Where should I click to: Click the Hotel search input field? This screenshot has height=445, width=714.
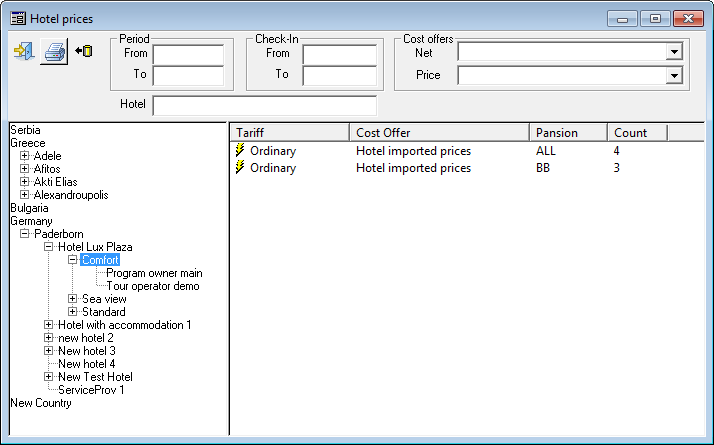pyautogui.click(x=264, y=105)
